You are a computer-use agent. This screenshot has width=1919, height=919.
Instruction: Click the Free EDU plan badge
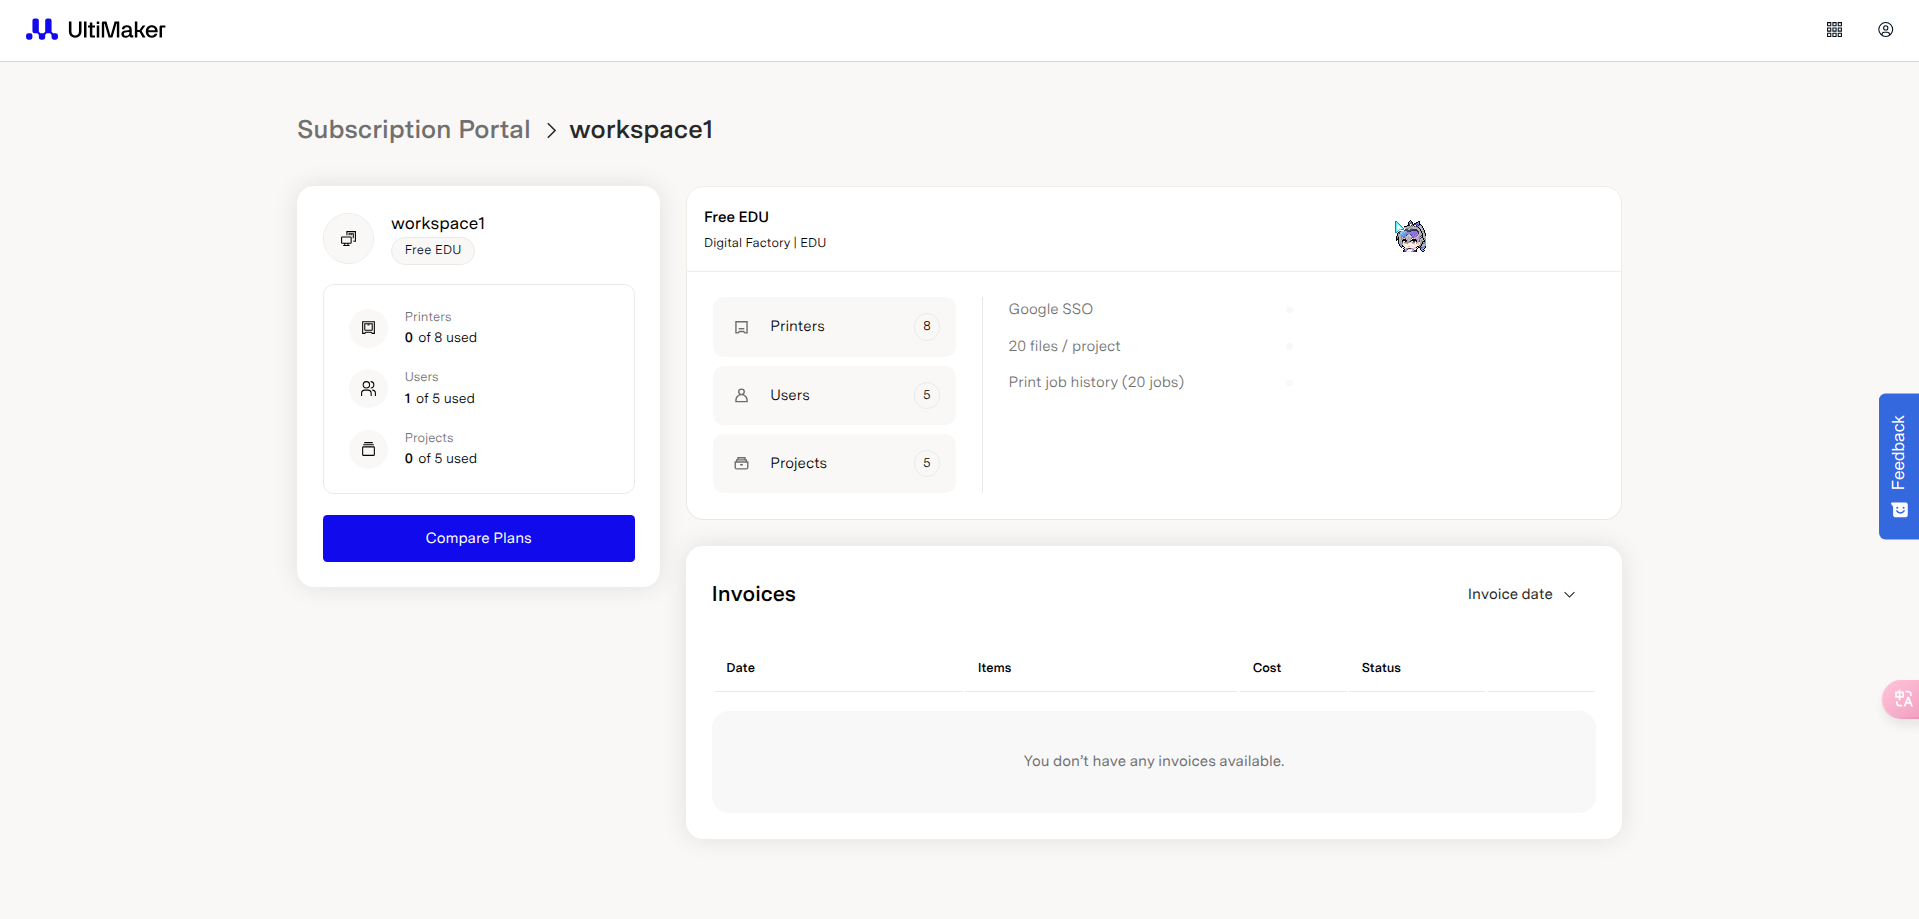[433, 250]
